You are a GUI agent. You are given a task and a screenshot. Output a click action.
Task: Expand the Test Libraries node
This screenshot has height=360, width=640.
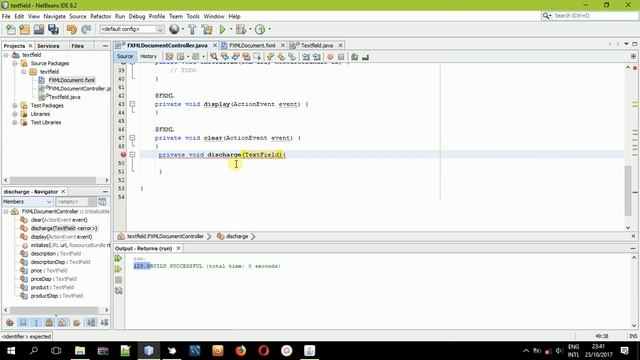[x=15, y=122]
